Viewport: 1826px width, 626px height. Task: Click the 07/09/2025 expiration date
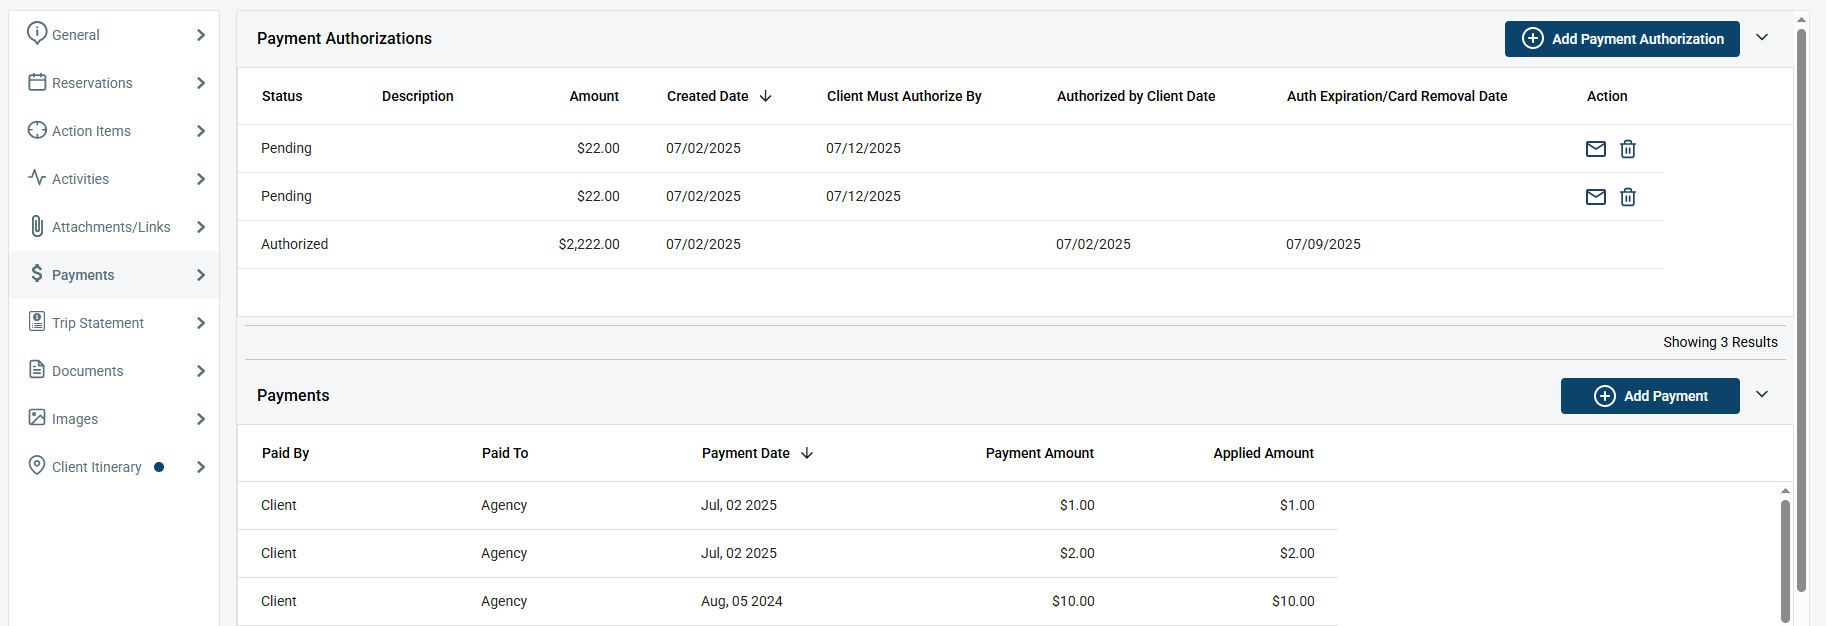[1323, 244]
